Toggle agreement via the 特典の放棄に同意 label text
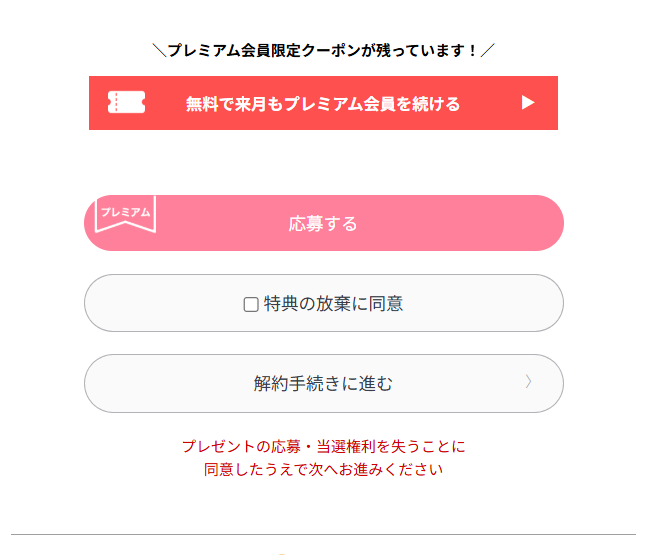Image resolution: width=671 pixels, height=555 pixels. click(x=333, y=303)
